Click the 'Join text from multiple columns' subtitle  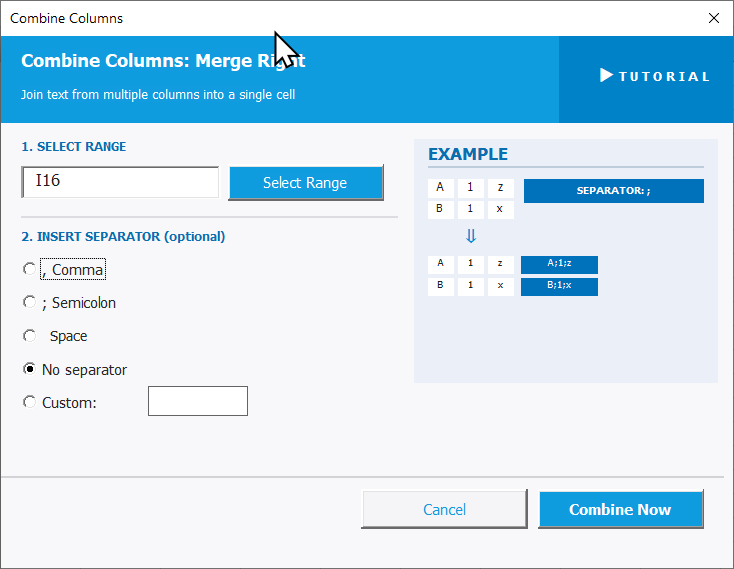pos(158,95)
